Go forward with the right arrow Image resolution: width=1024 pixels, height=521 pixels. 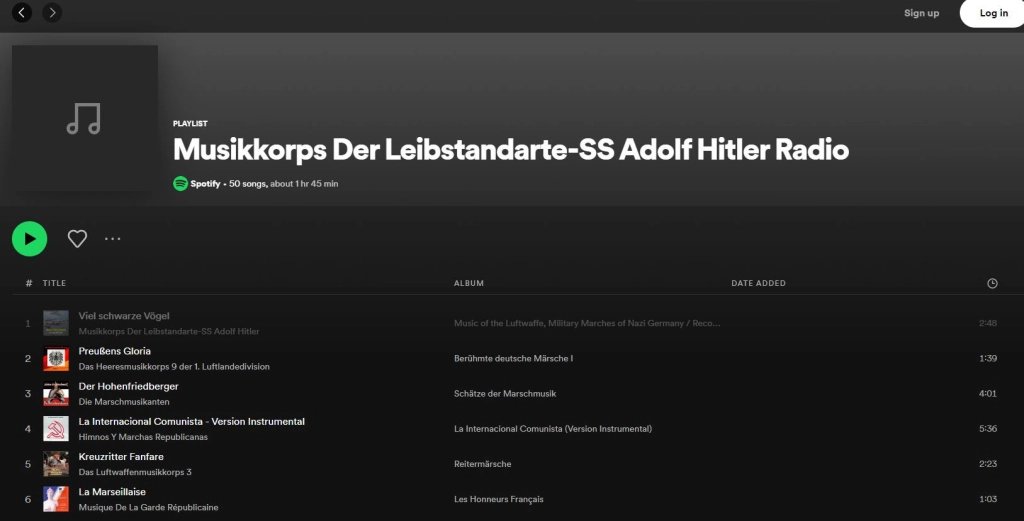[52, 12]
